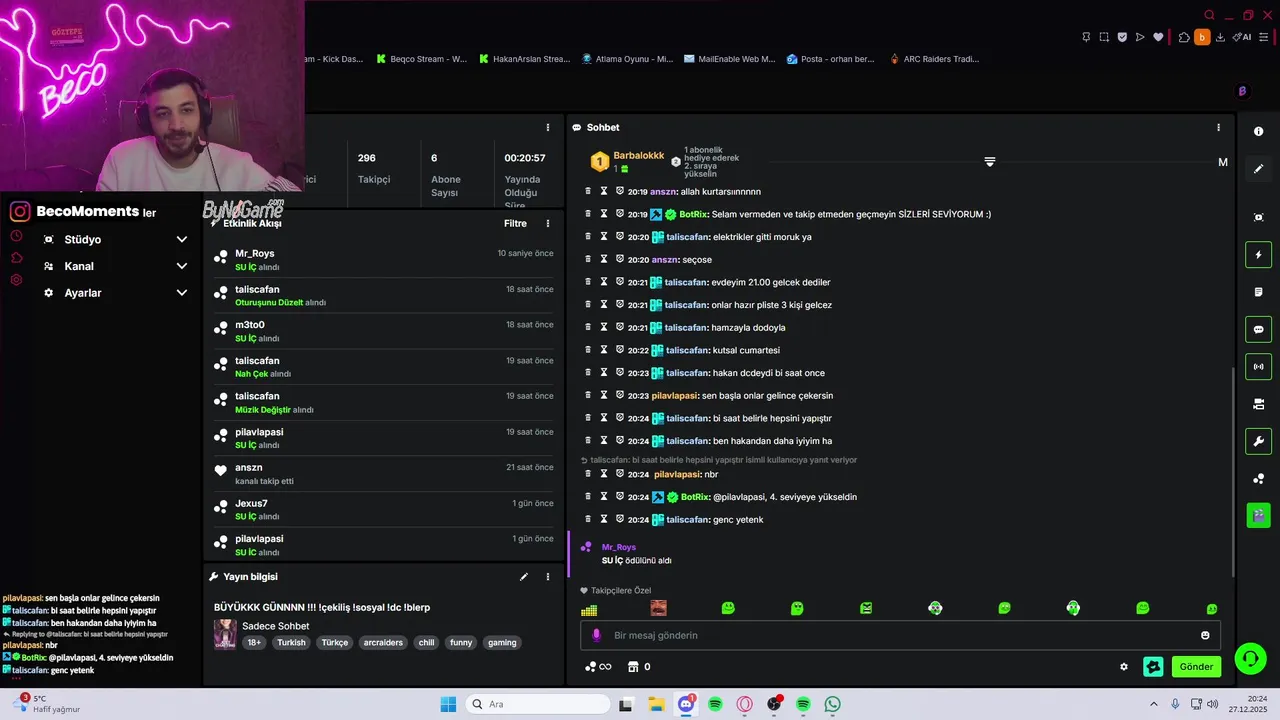Switch to Beqco Stream browser tab
Viewport: 1280px width, 720px height.
[x=421, y=59]
